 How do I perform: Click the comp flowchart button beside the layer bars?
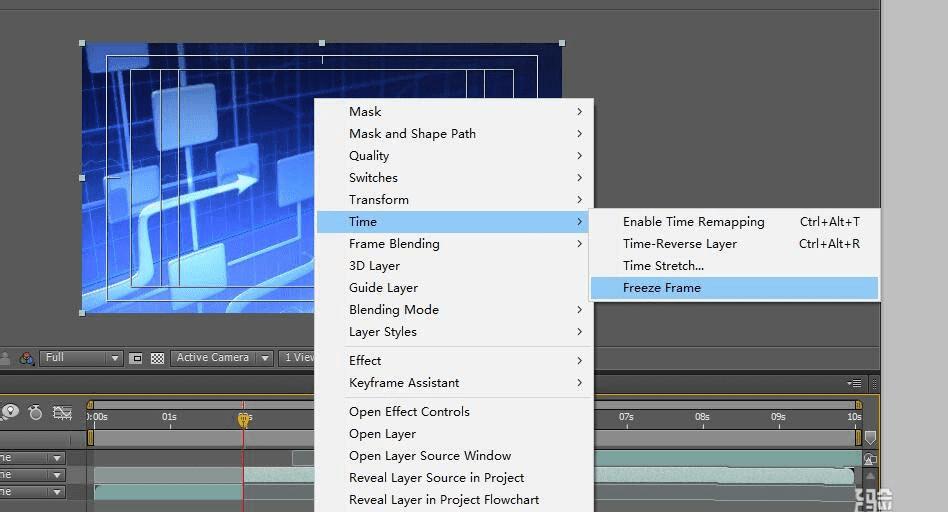click(871, 460)
